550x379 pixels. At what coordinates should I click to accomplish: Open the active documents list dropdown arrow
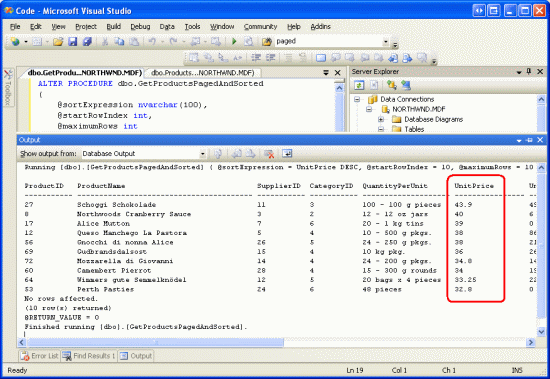(x=326, y=73)
